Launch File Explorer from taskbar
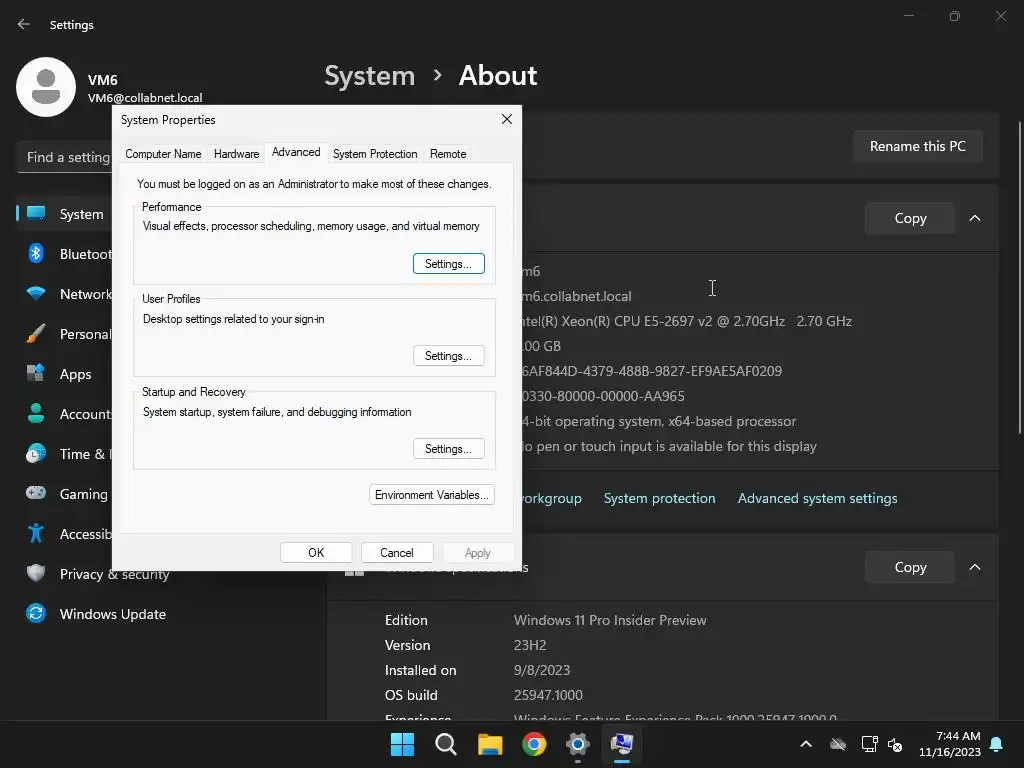 [x=490, y=744]
